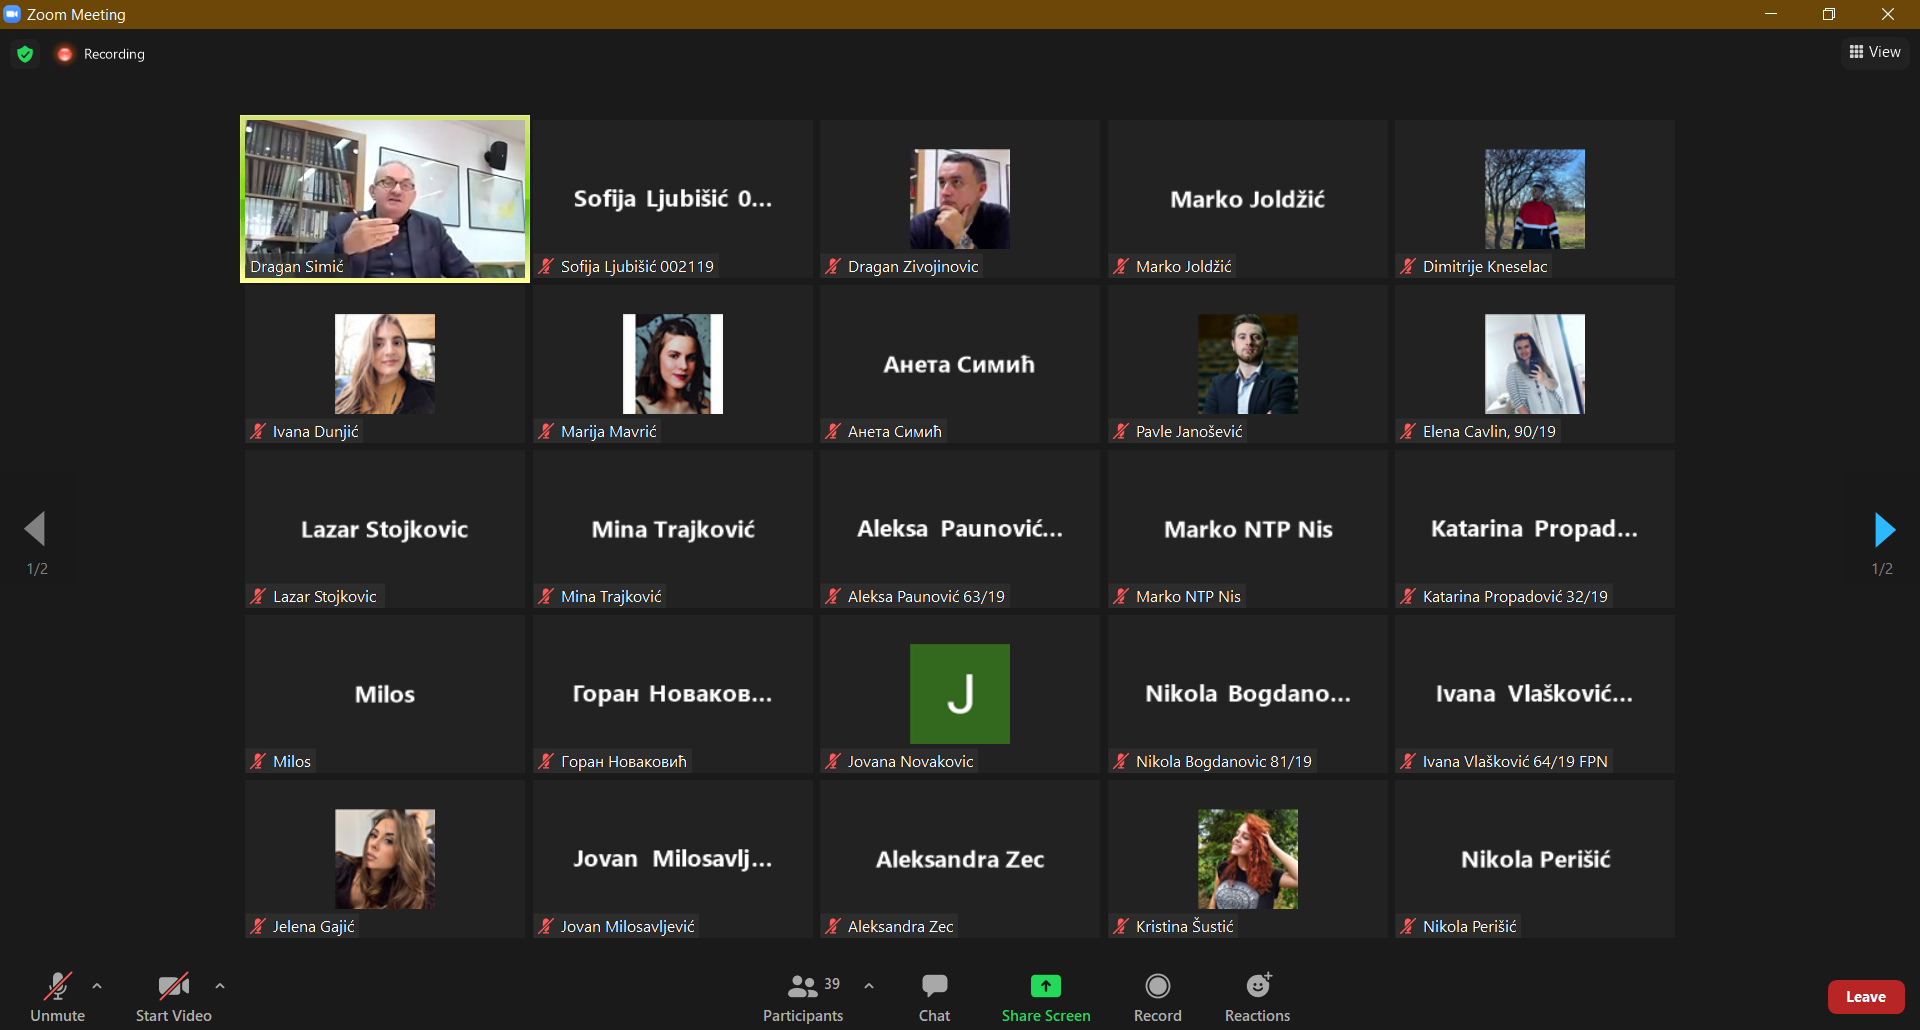
Task: Go to next gallery page arrow
Action: click(1884, 529)
